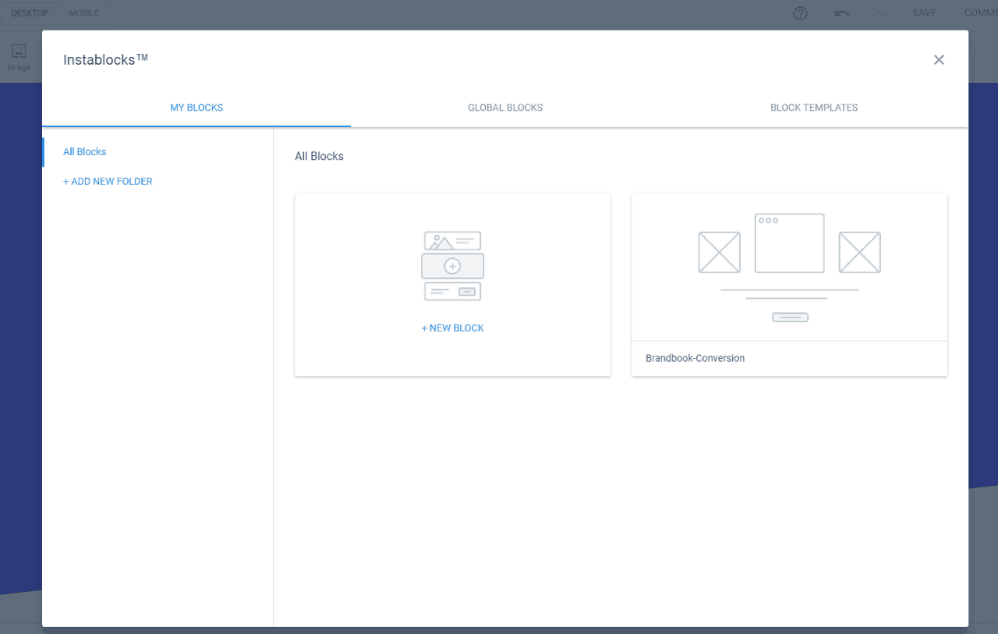Select the Image tool in the sidebar
998x634 pixels.
point(19,57)
